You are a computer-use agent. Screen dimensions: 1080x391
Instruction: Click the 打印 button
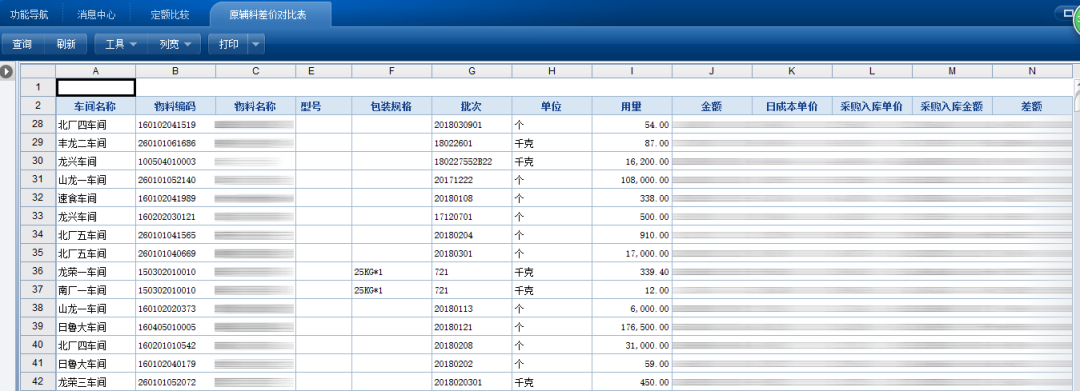(x=228, y=44)
